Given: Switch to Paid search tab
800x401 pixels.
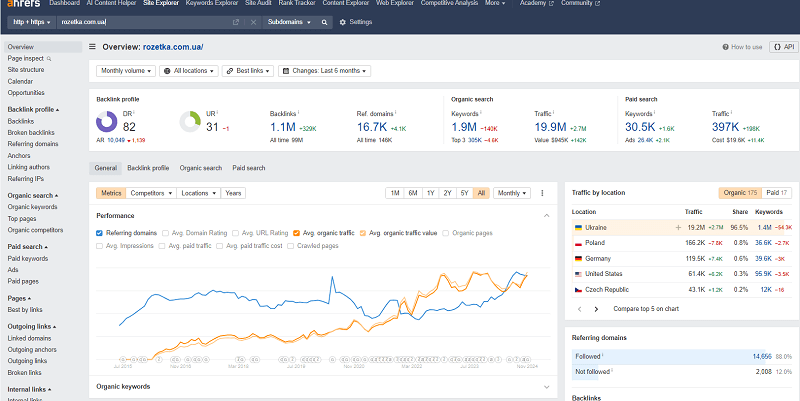Looking at the screenshot, I should 249,168.
